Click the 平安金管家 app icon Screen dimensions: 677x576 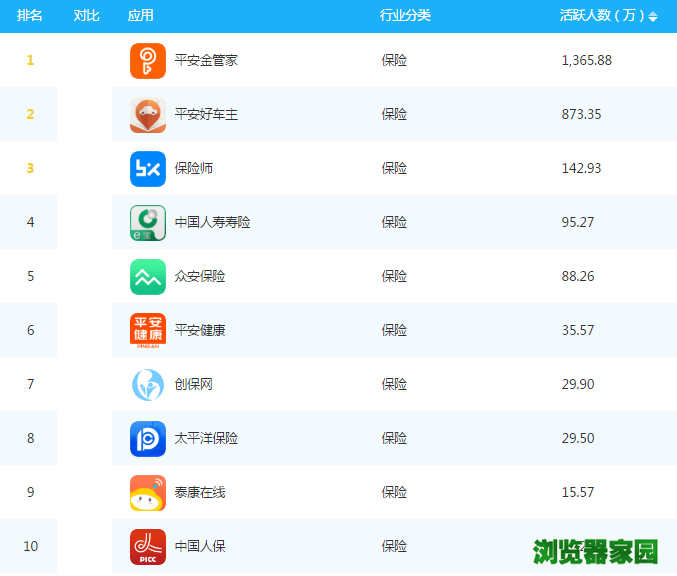(x=147, y=61)
